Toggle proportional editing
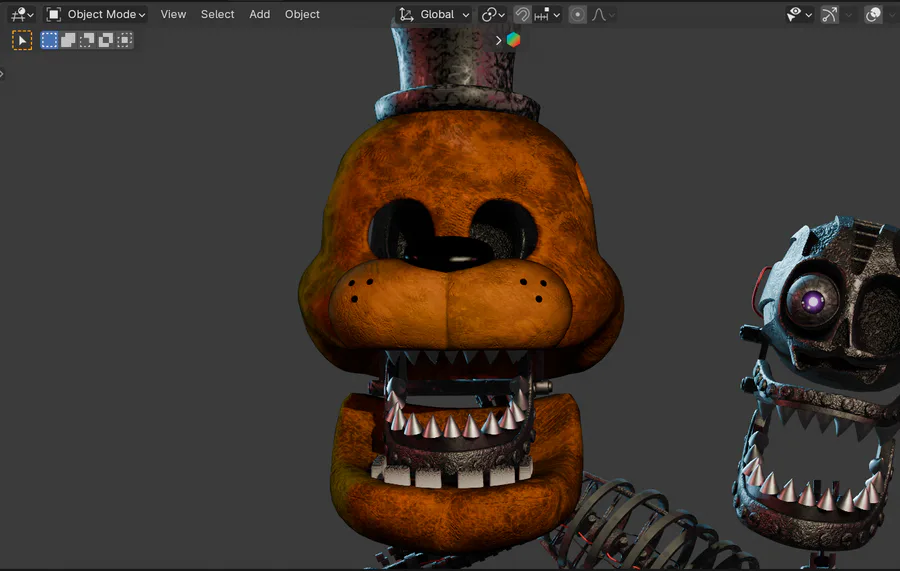This screenshot has height=571, width=900. [x=577, y=14]
